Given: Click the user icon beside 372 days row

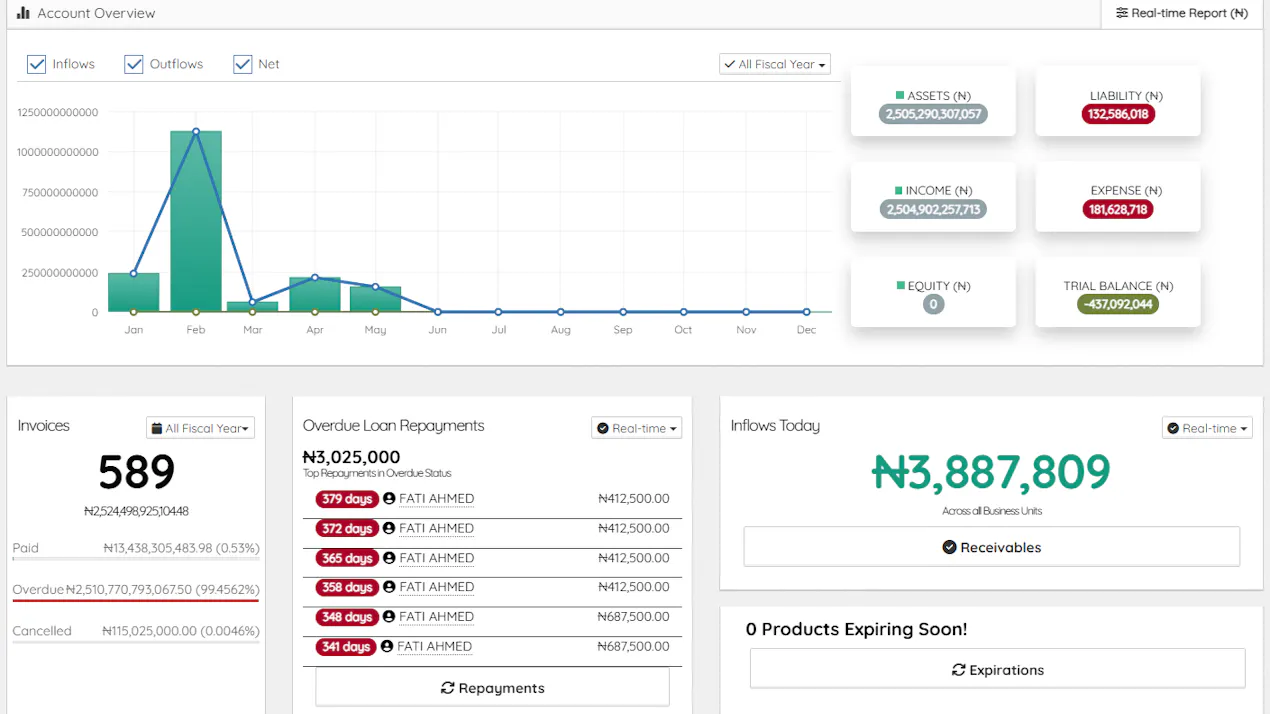Looking at the screenshot, I should [x=389, y=528].
